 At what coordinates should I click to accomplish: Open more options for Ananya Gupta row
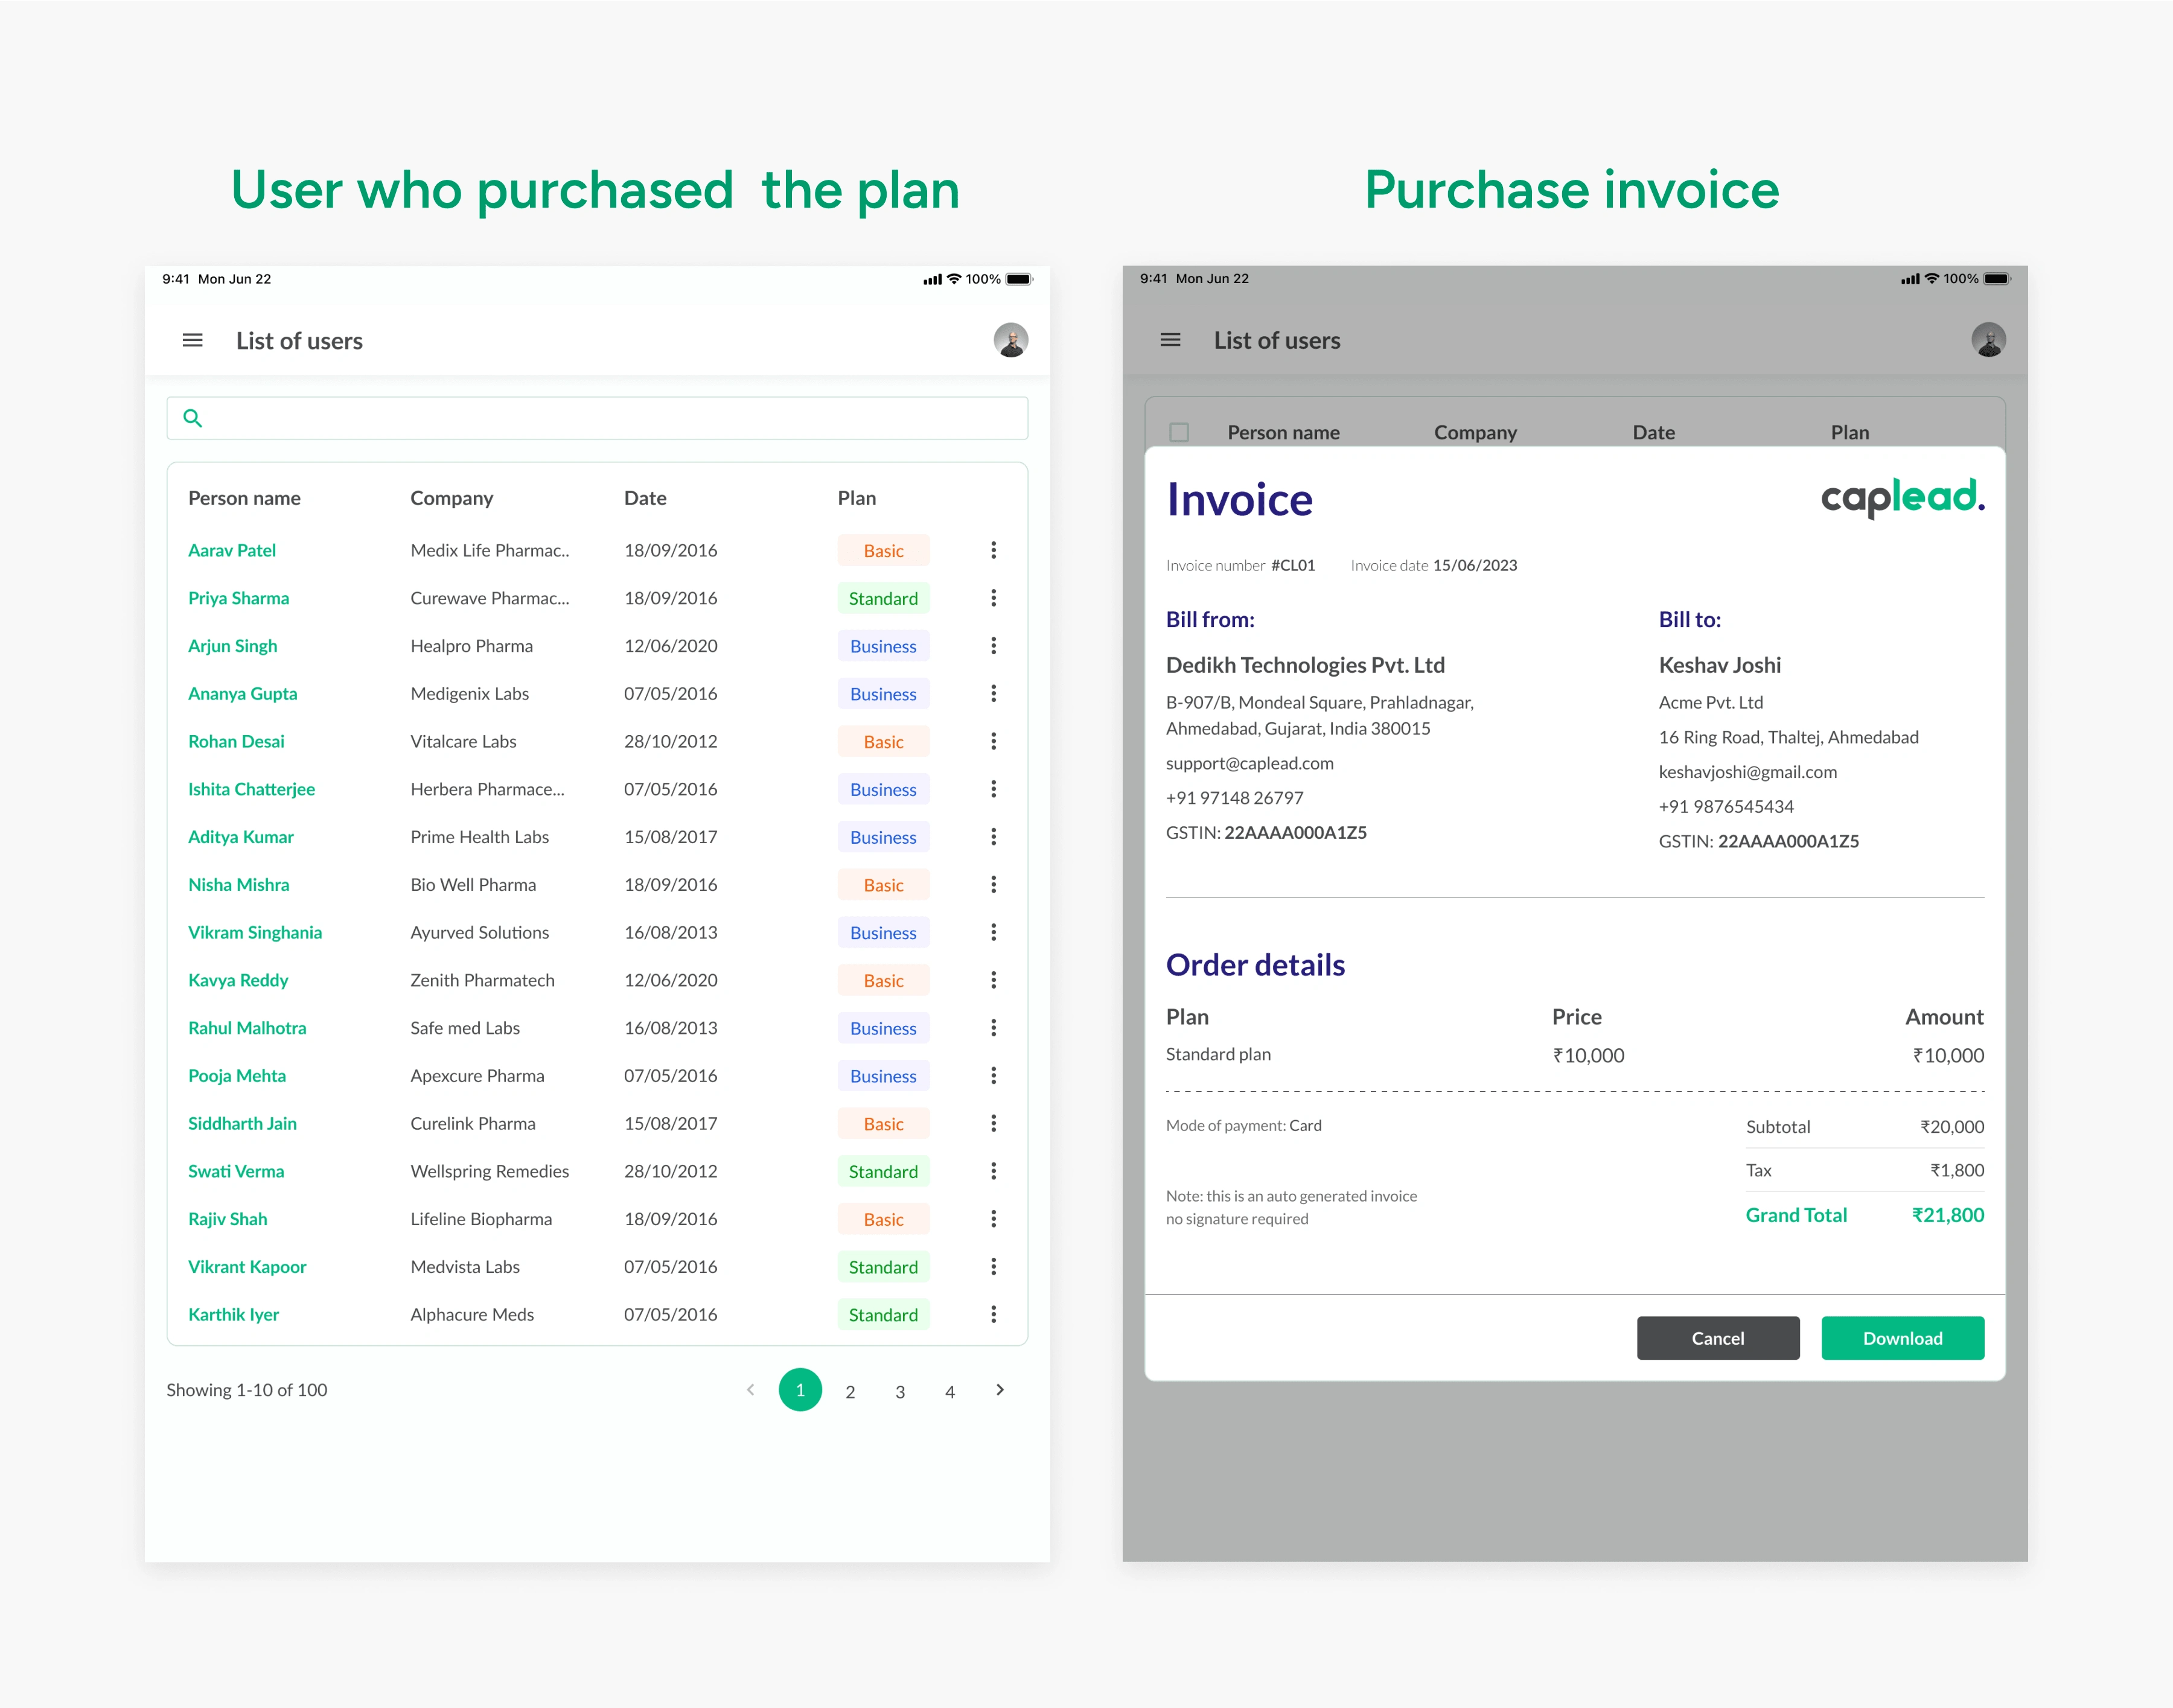[x=993, y=693]
